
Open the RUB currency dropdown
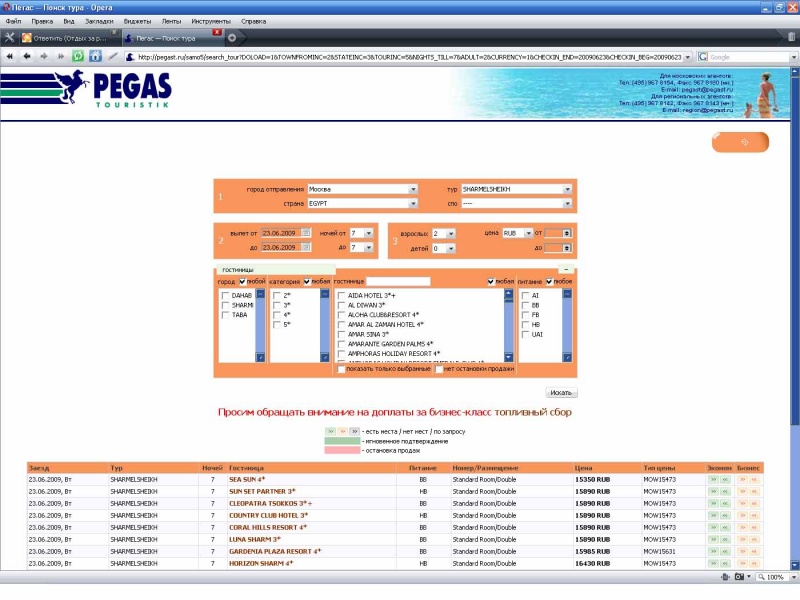point(517,233)
